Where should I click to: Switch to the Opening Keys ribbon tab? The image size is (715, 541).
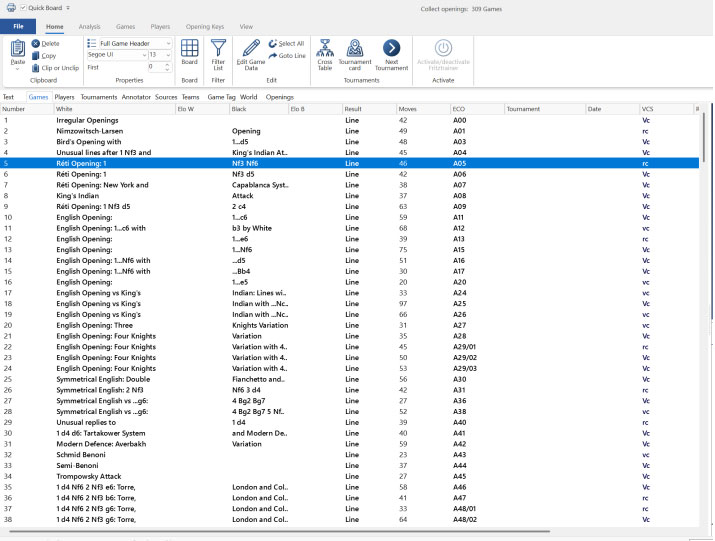[x=204, y=26]
